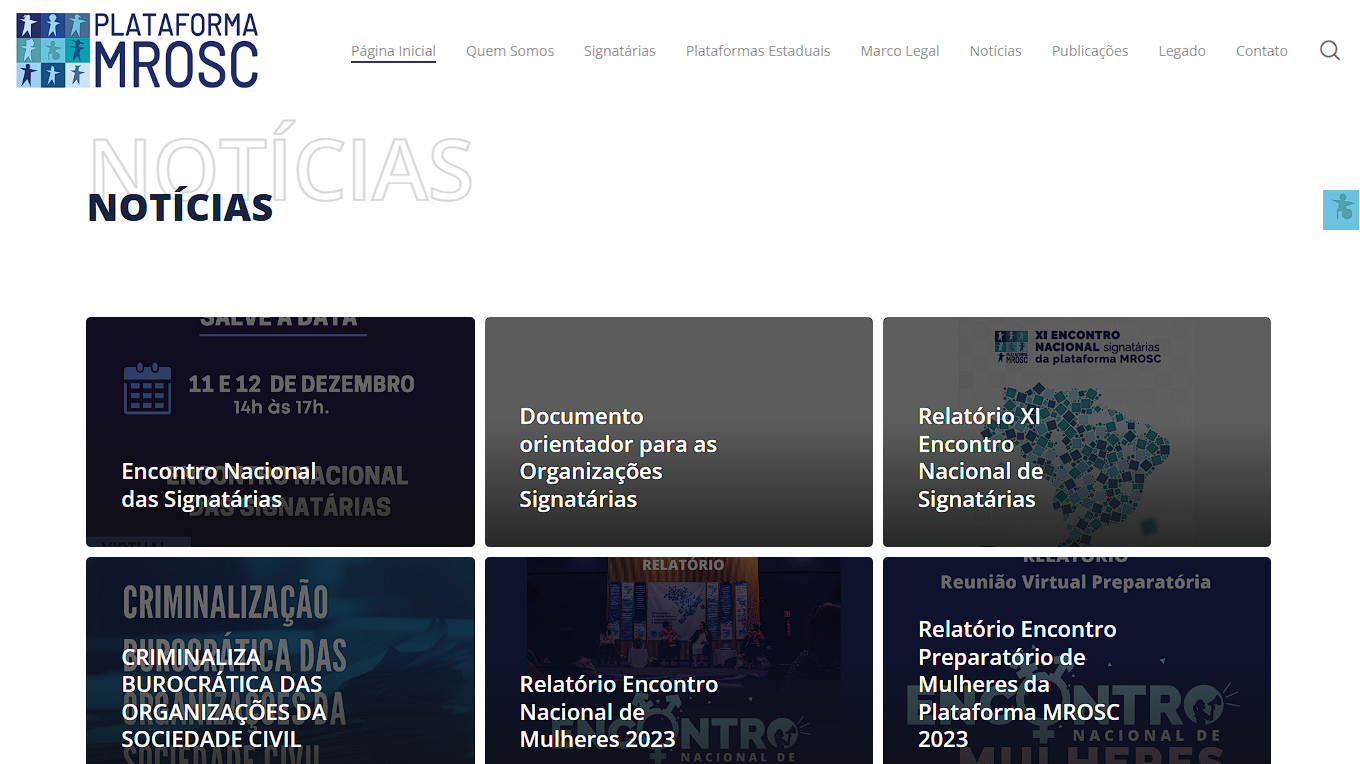Open Documento orientador para as Organizações card
Screen dimensions: 1360x764
pos(679,432)
